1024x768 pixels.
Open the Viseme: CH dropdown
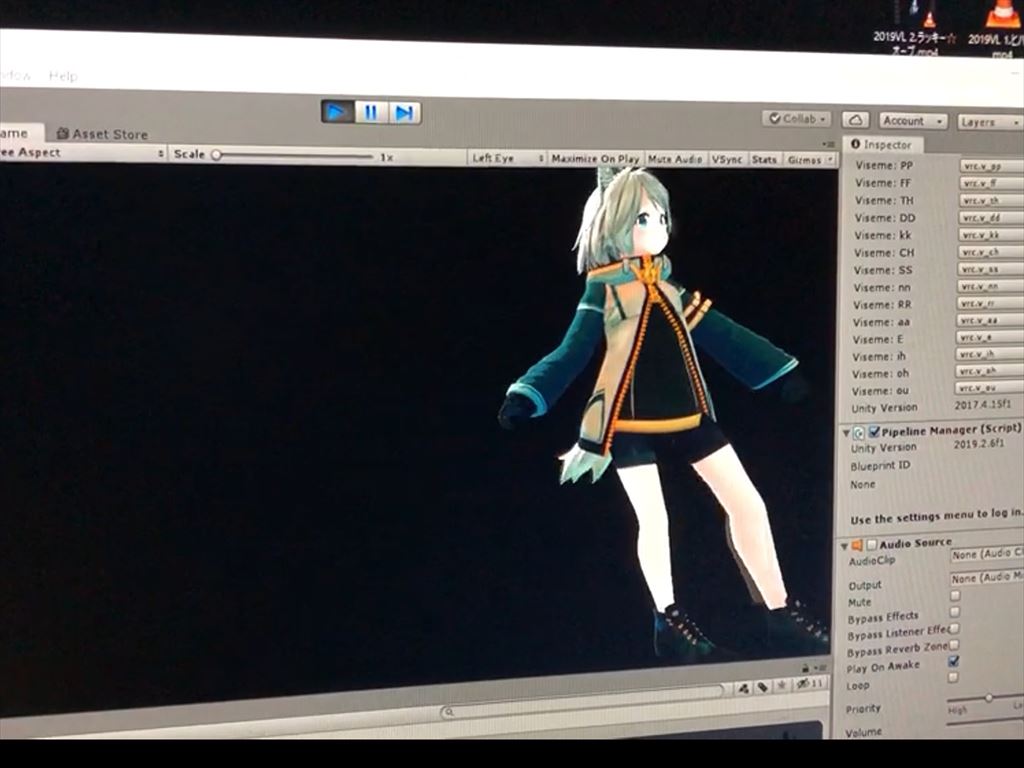(x=991, y=251)
